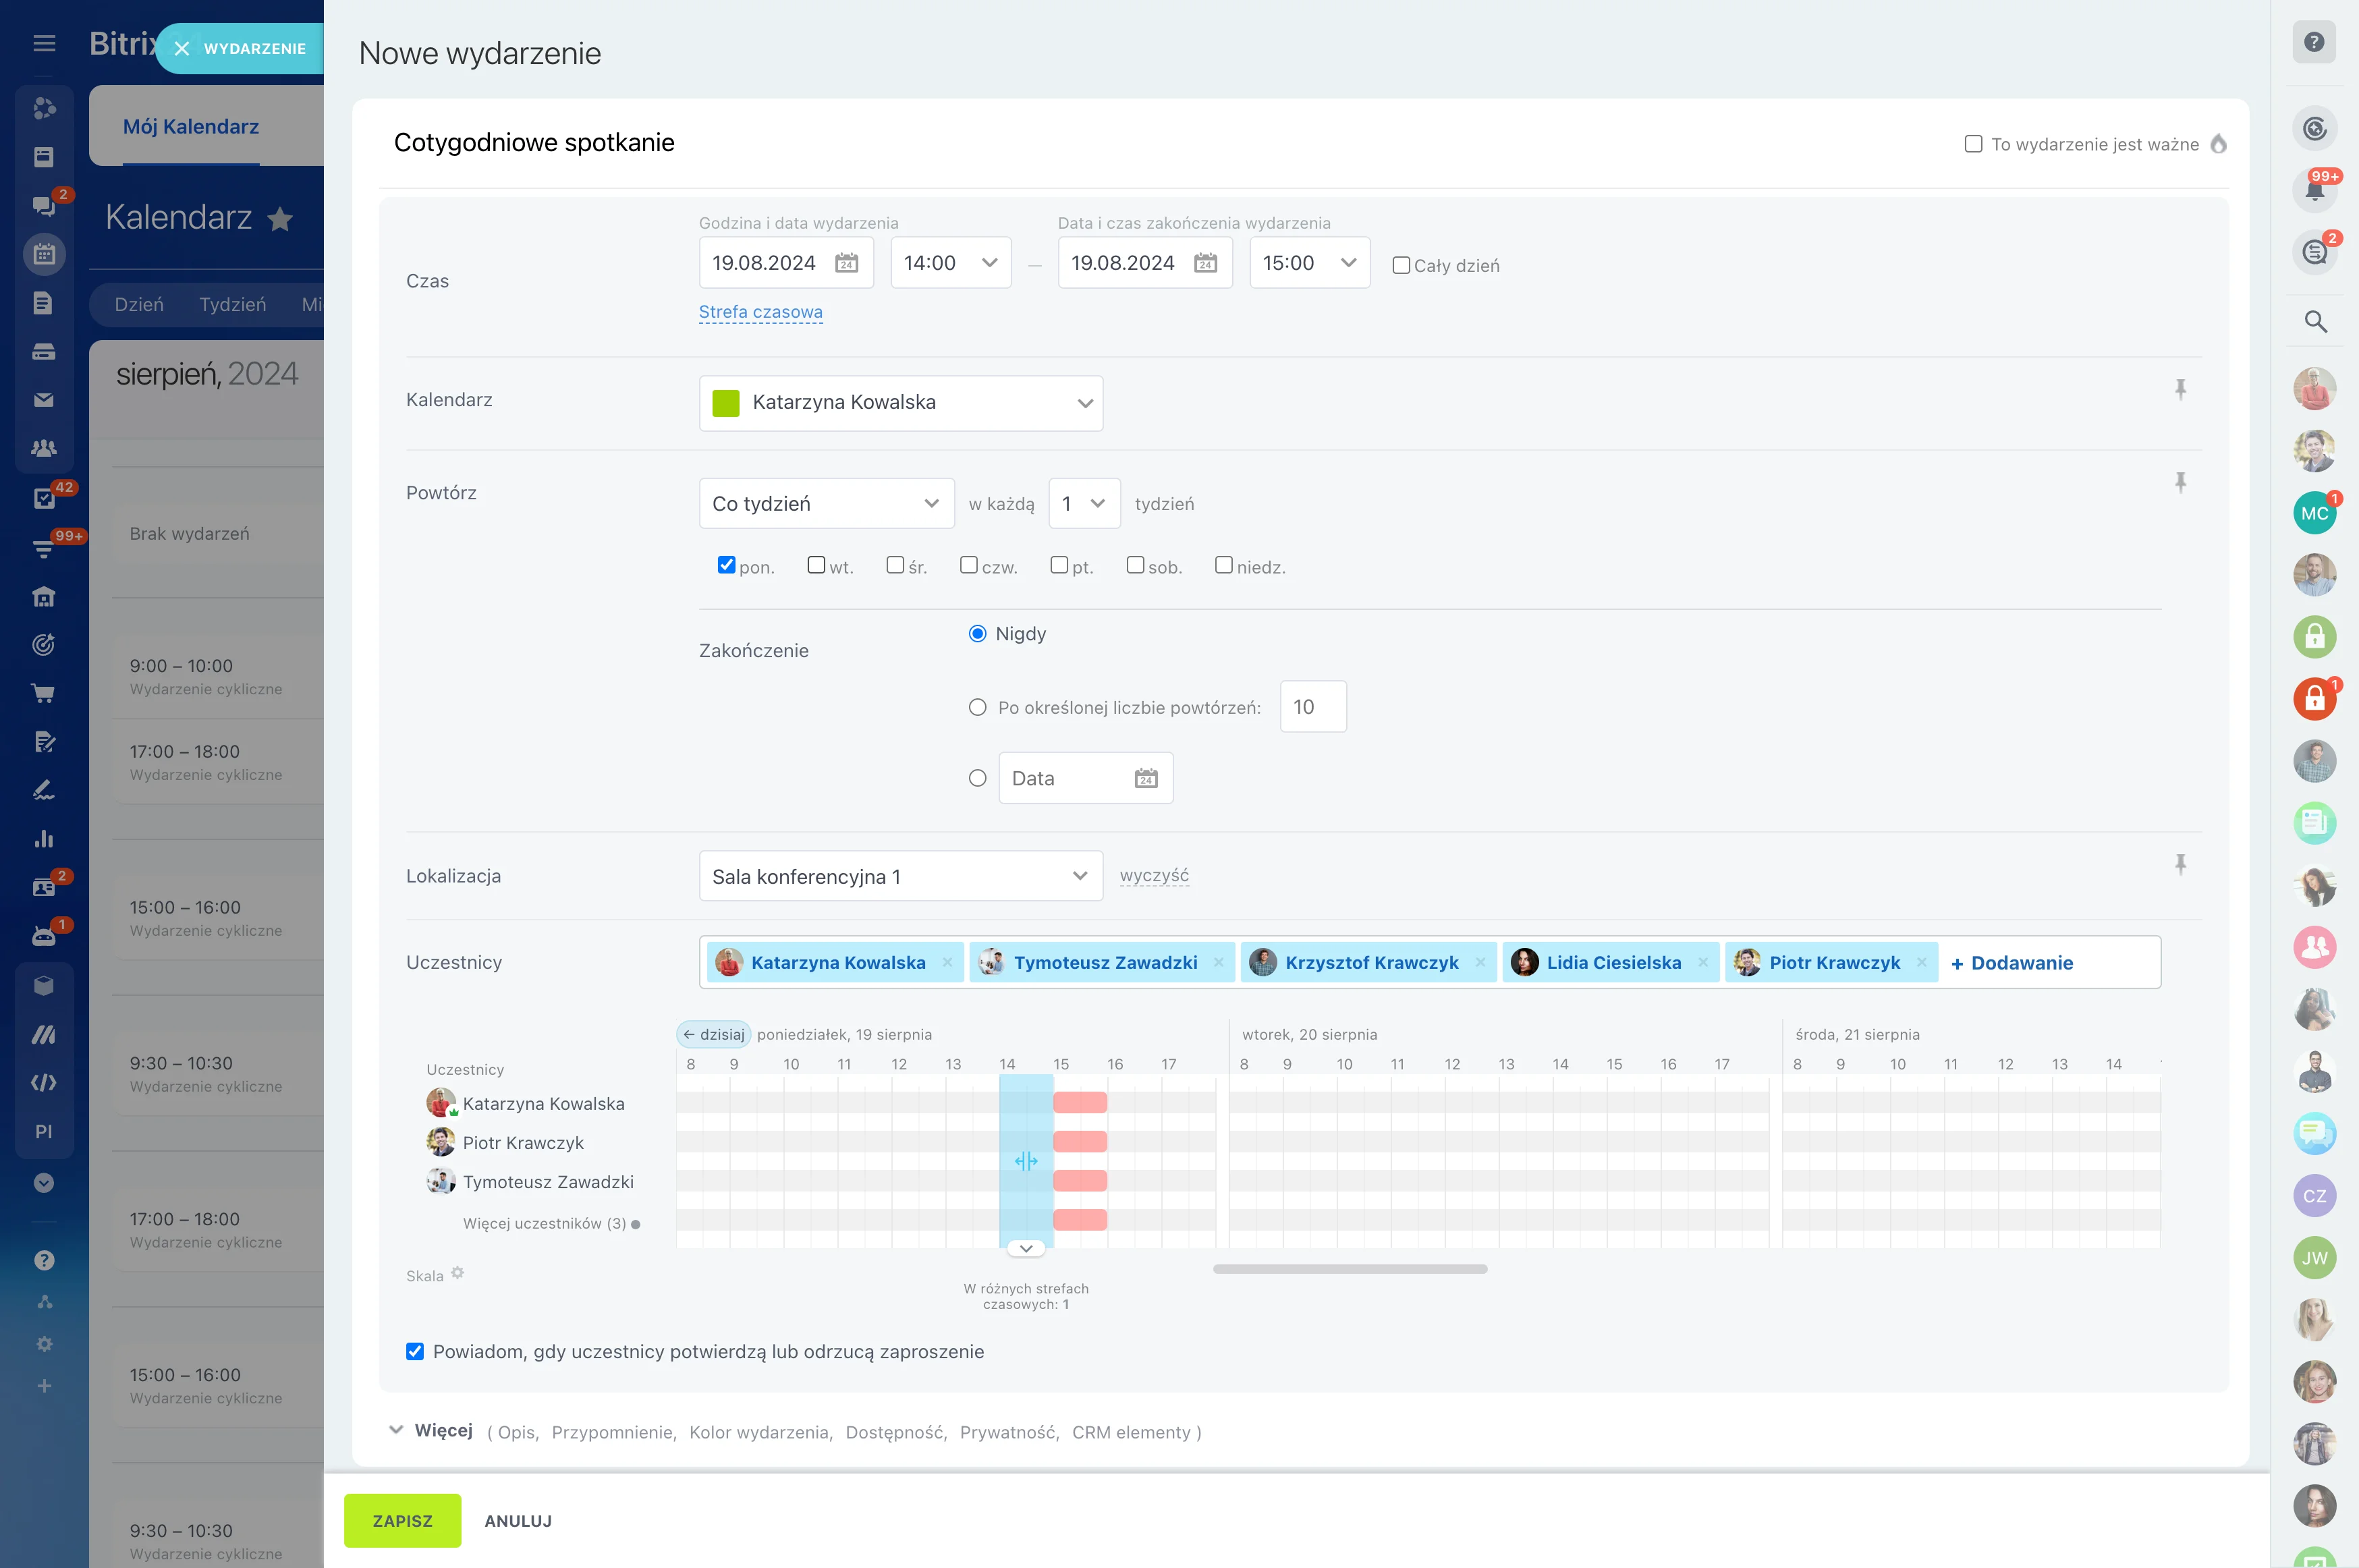This screenshot has width=2359, height=1568.
Task: Enable the Cały dzień checkbox
Action: [1401, 266]
